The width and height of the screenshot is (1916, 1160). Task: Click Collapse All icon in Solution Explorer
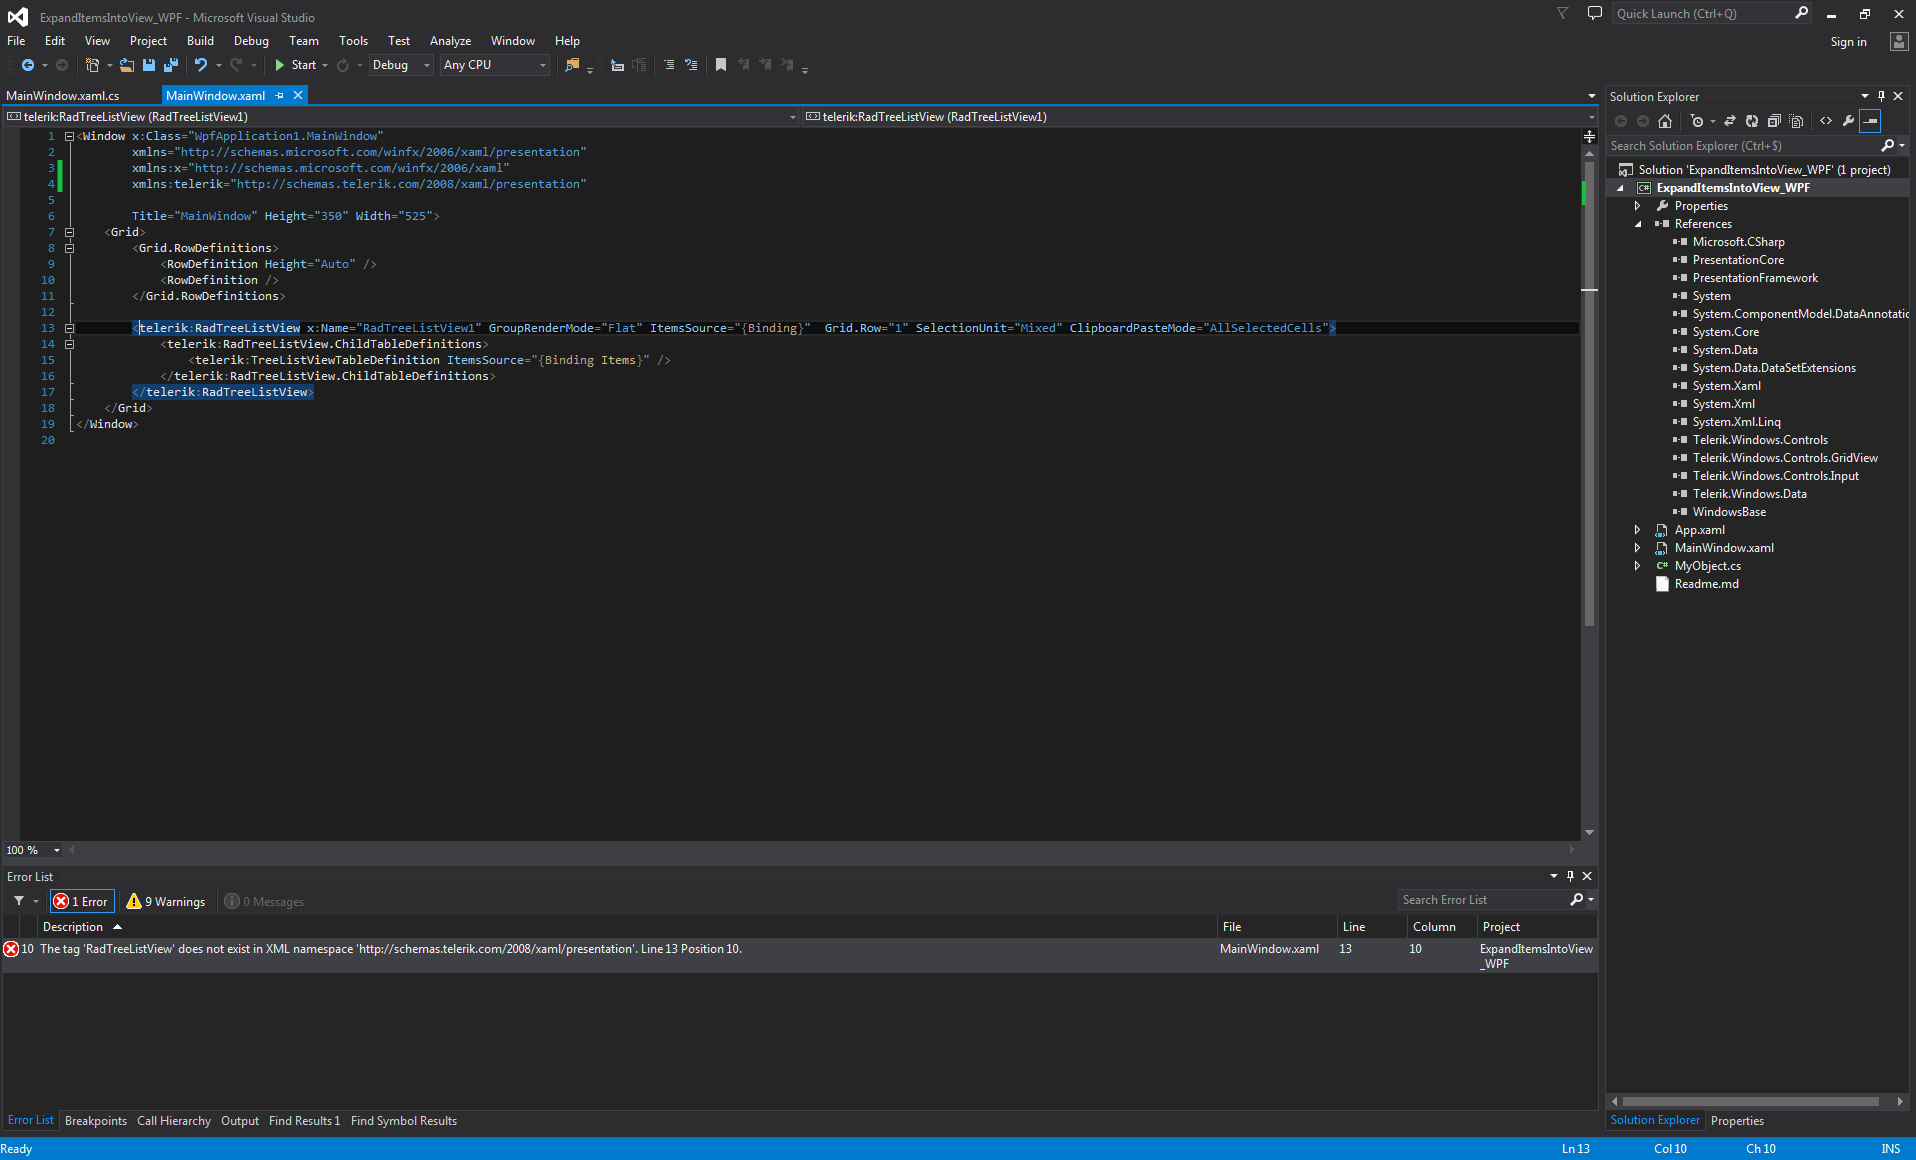[1773, 121]
